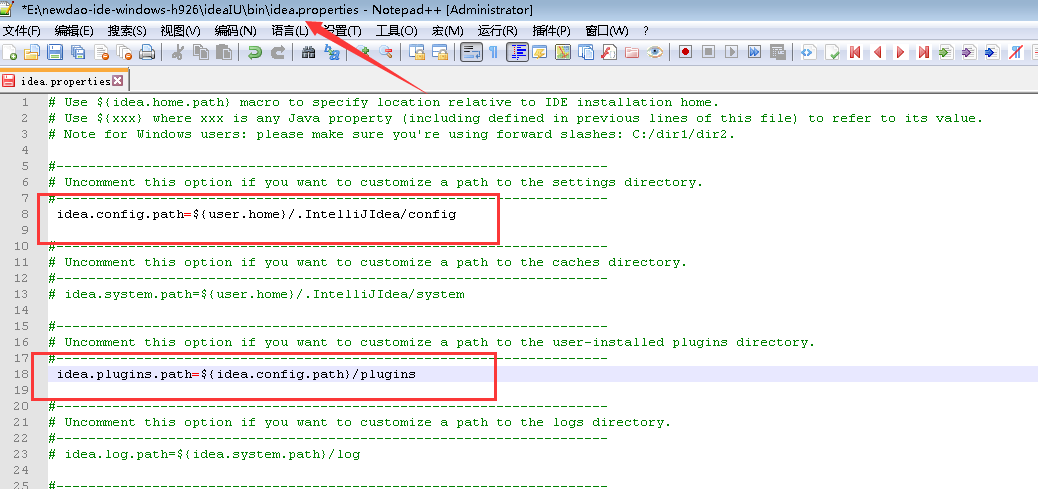Open the 运行(R) menu
This screenshot has width=1038, height=489.
pos(497,30)
